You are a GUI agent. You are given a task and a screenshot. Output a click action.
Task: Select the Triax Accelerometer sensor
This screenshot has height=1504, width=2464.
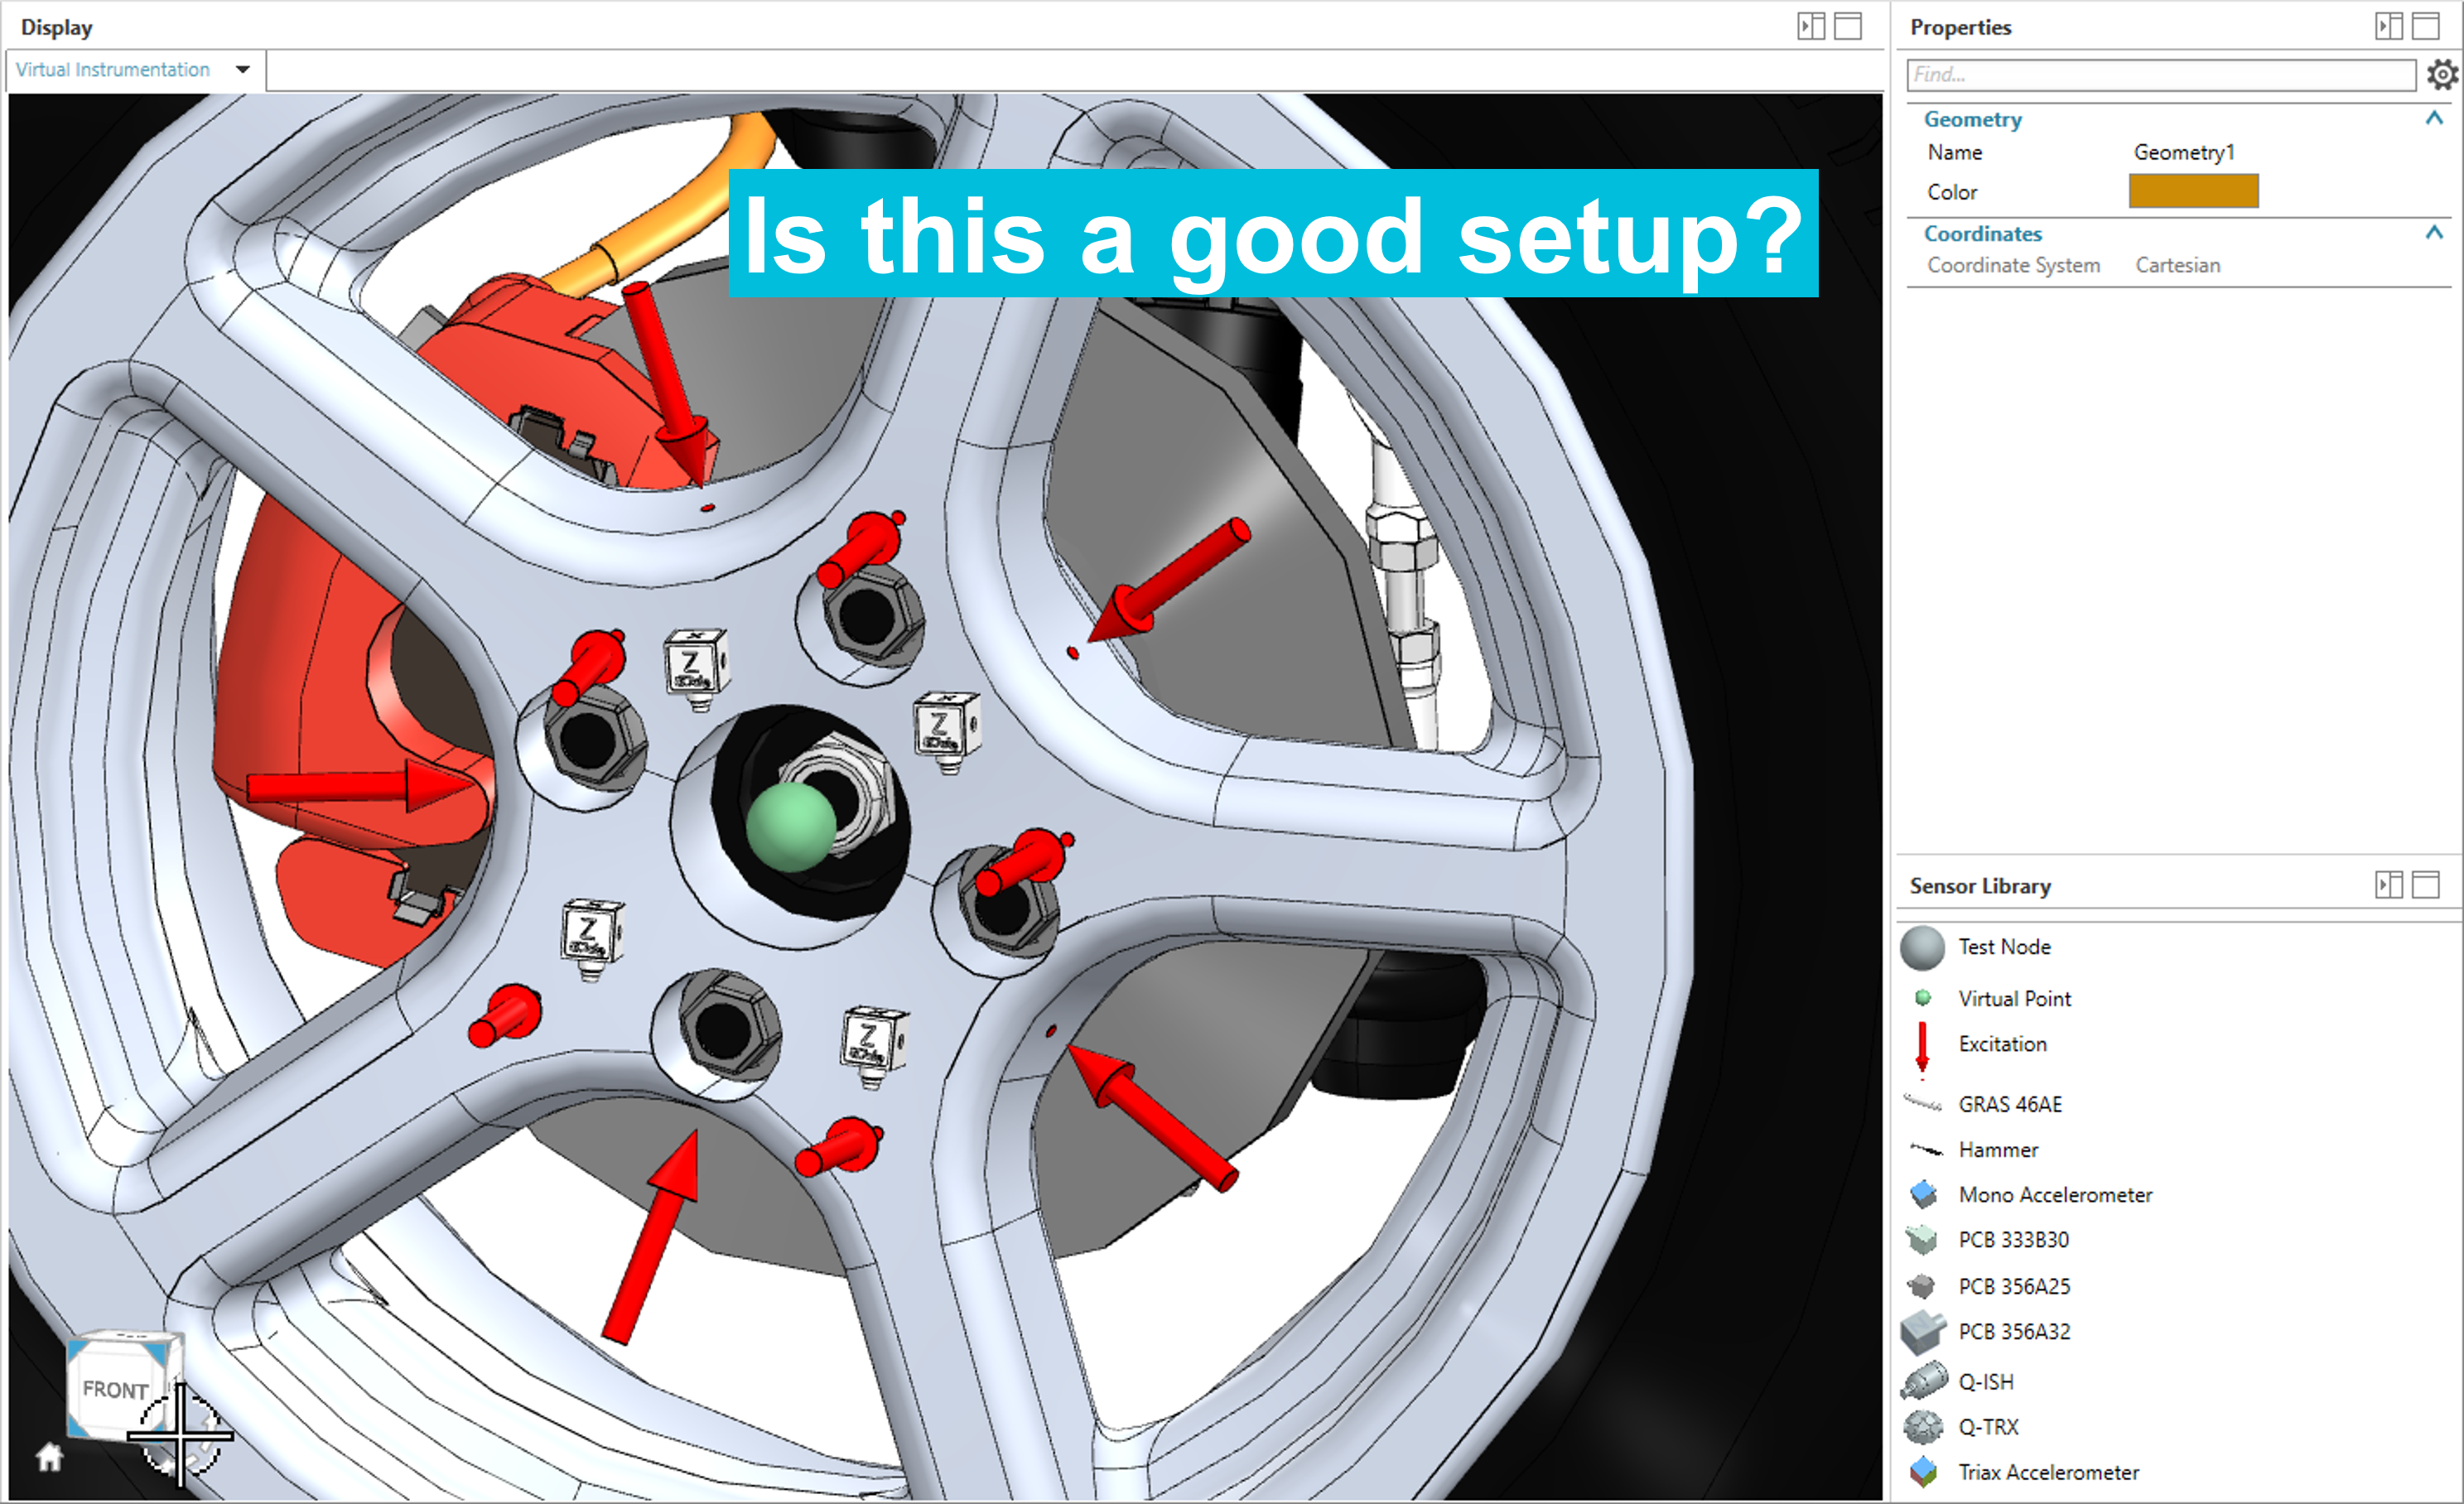[x=2047, y=1472]
